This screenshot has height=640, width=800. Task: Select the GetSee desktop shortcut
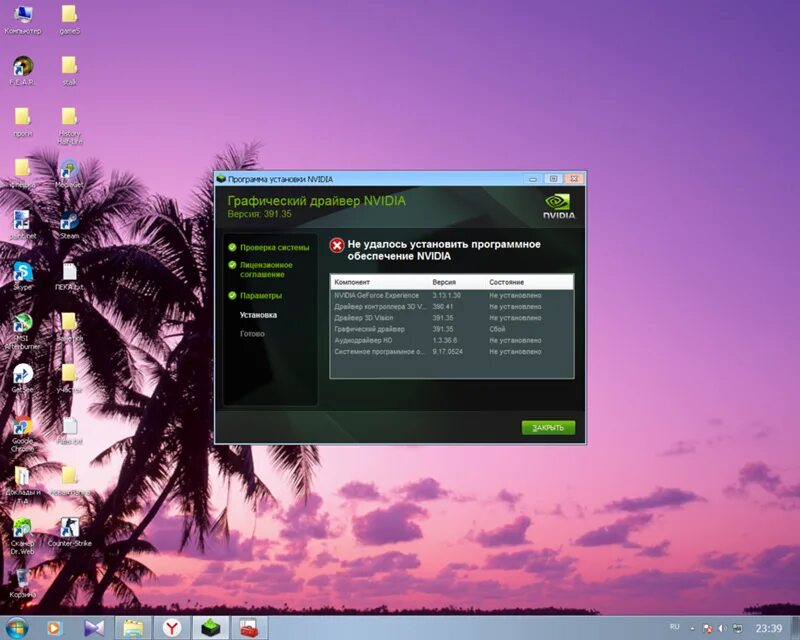click(x=22, y=378)
